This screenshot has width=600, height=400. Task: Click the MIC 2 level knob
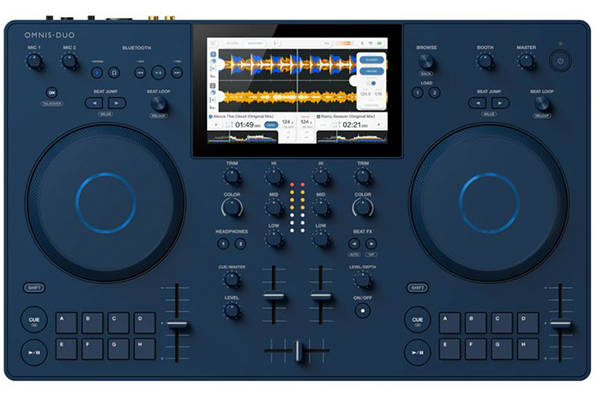point(70,61)
